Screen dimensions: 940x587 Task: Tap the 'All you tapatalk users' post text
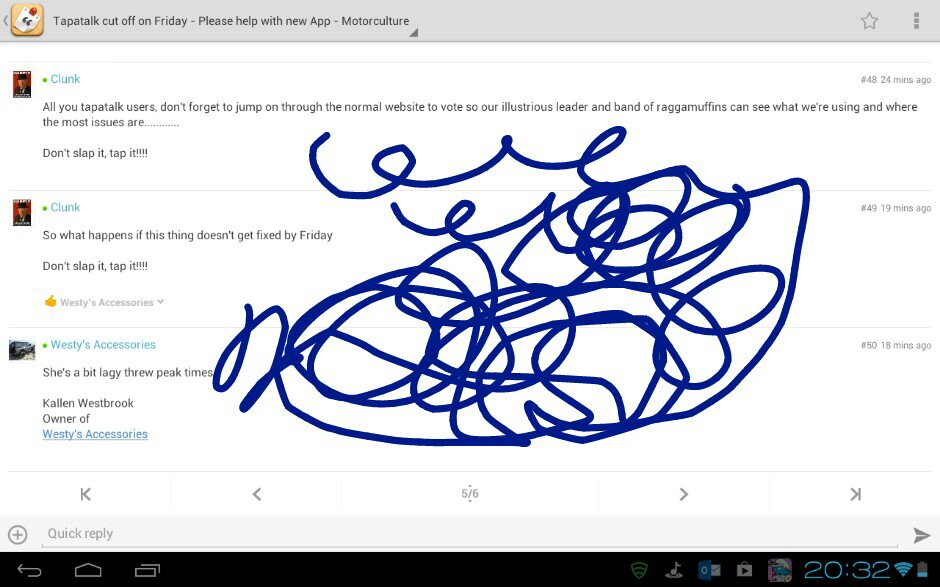pyautogui.click(x=480, y=115)
